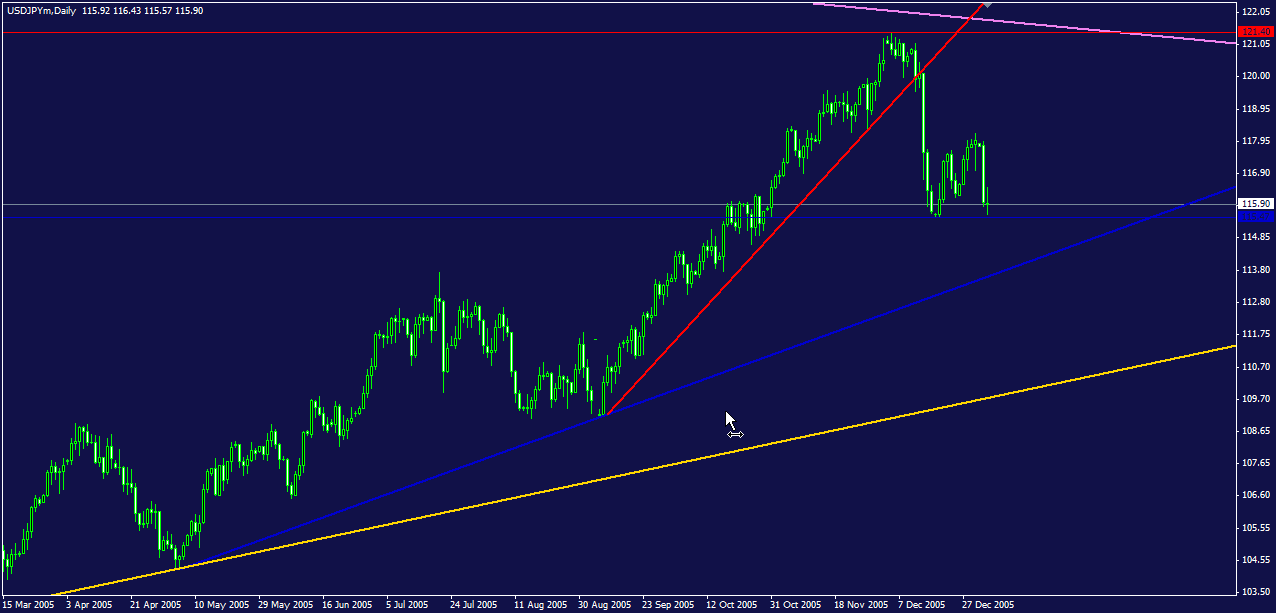Click the 7 Dec 2005 date label
The width and height of the screenshot is (1276, 613).
point(920,605)
